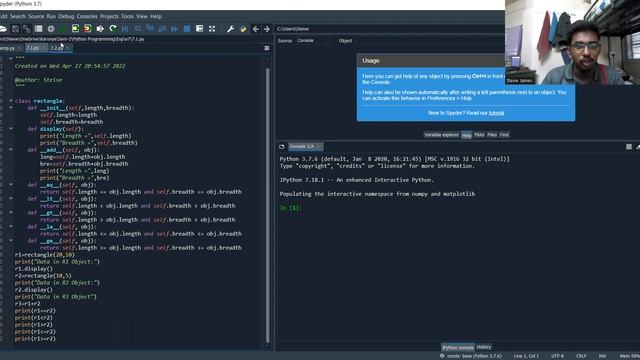The image size is (640, 360).
Task: Click the working directory path field
Action: click(x=390, y=29)
